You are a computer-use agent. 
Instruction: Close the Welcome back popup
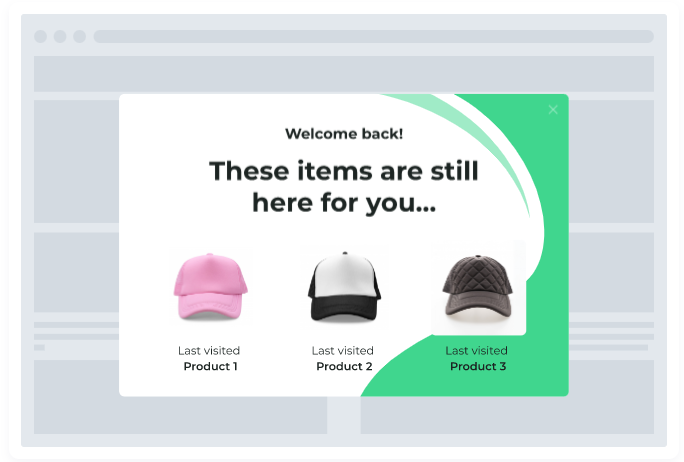click(x=553, y=110)
